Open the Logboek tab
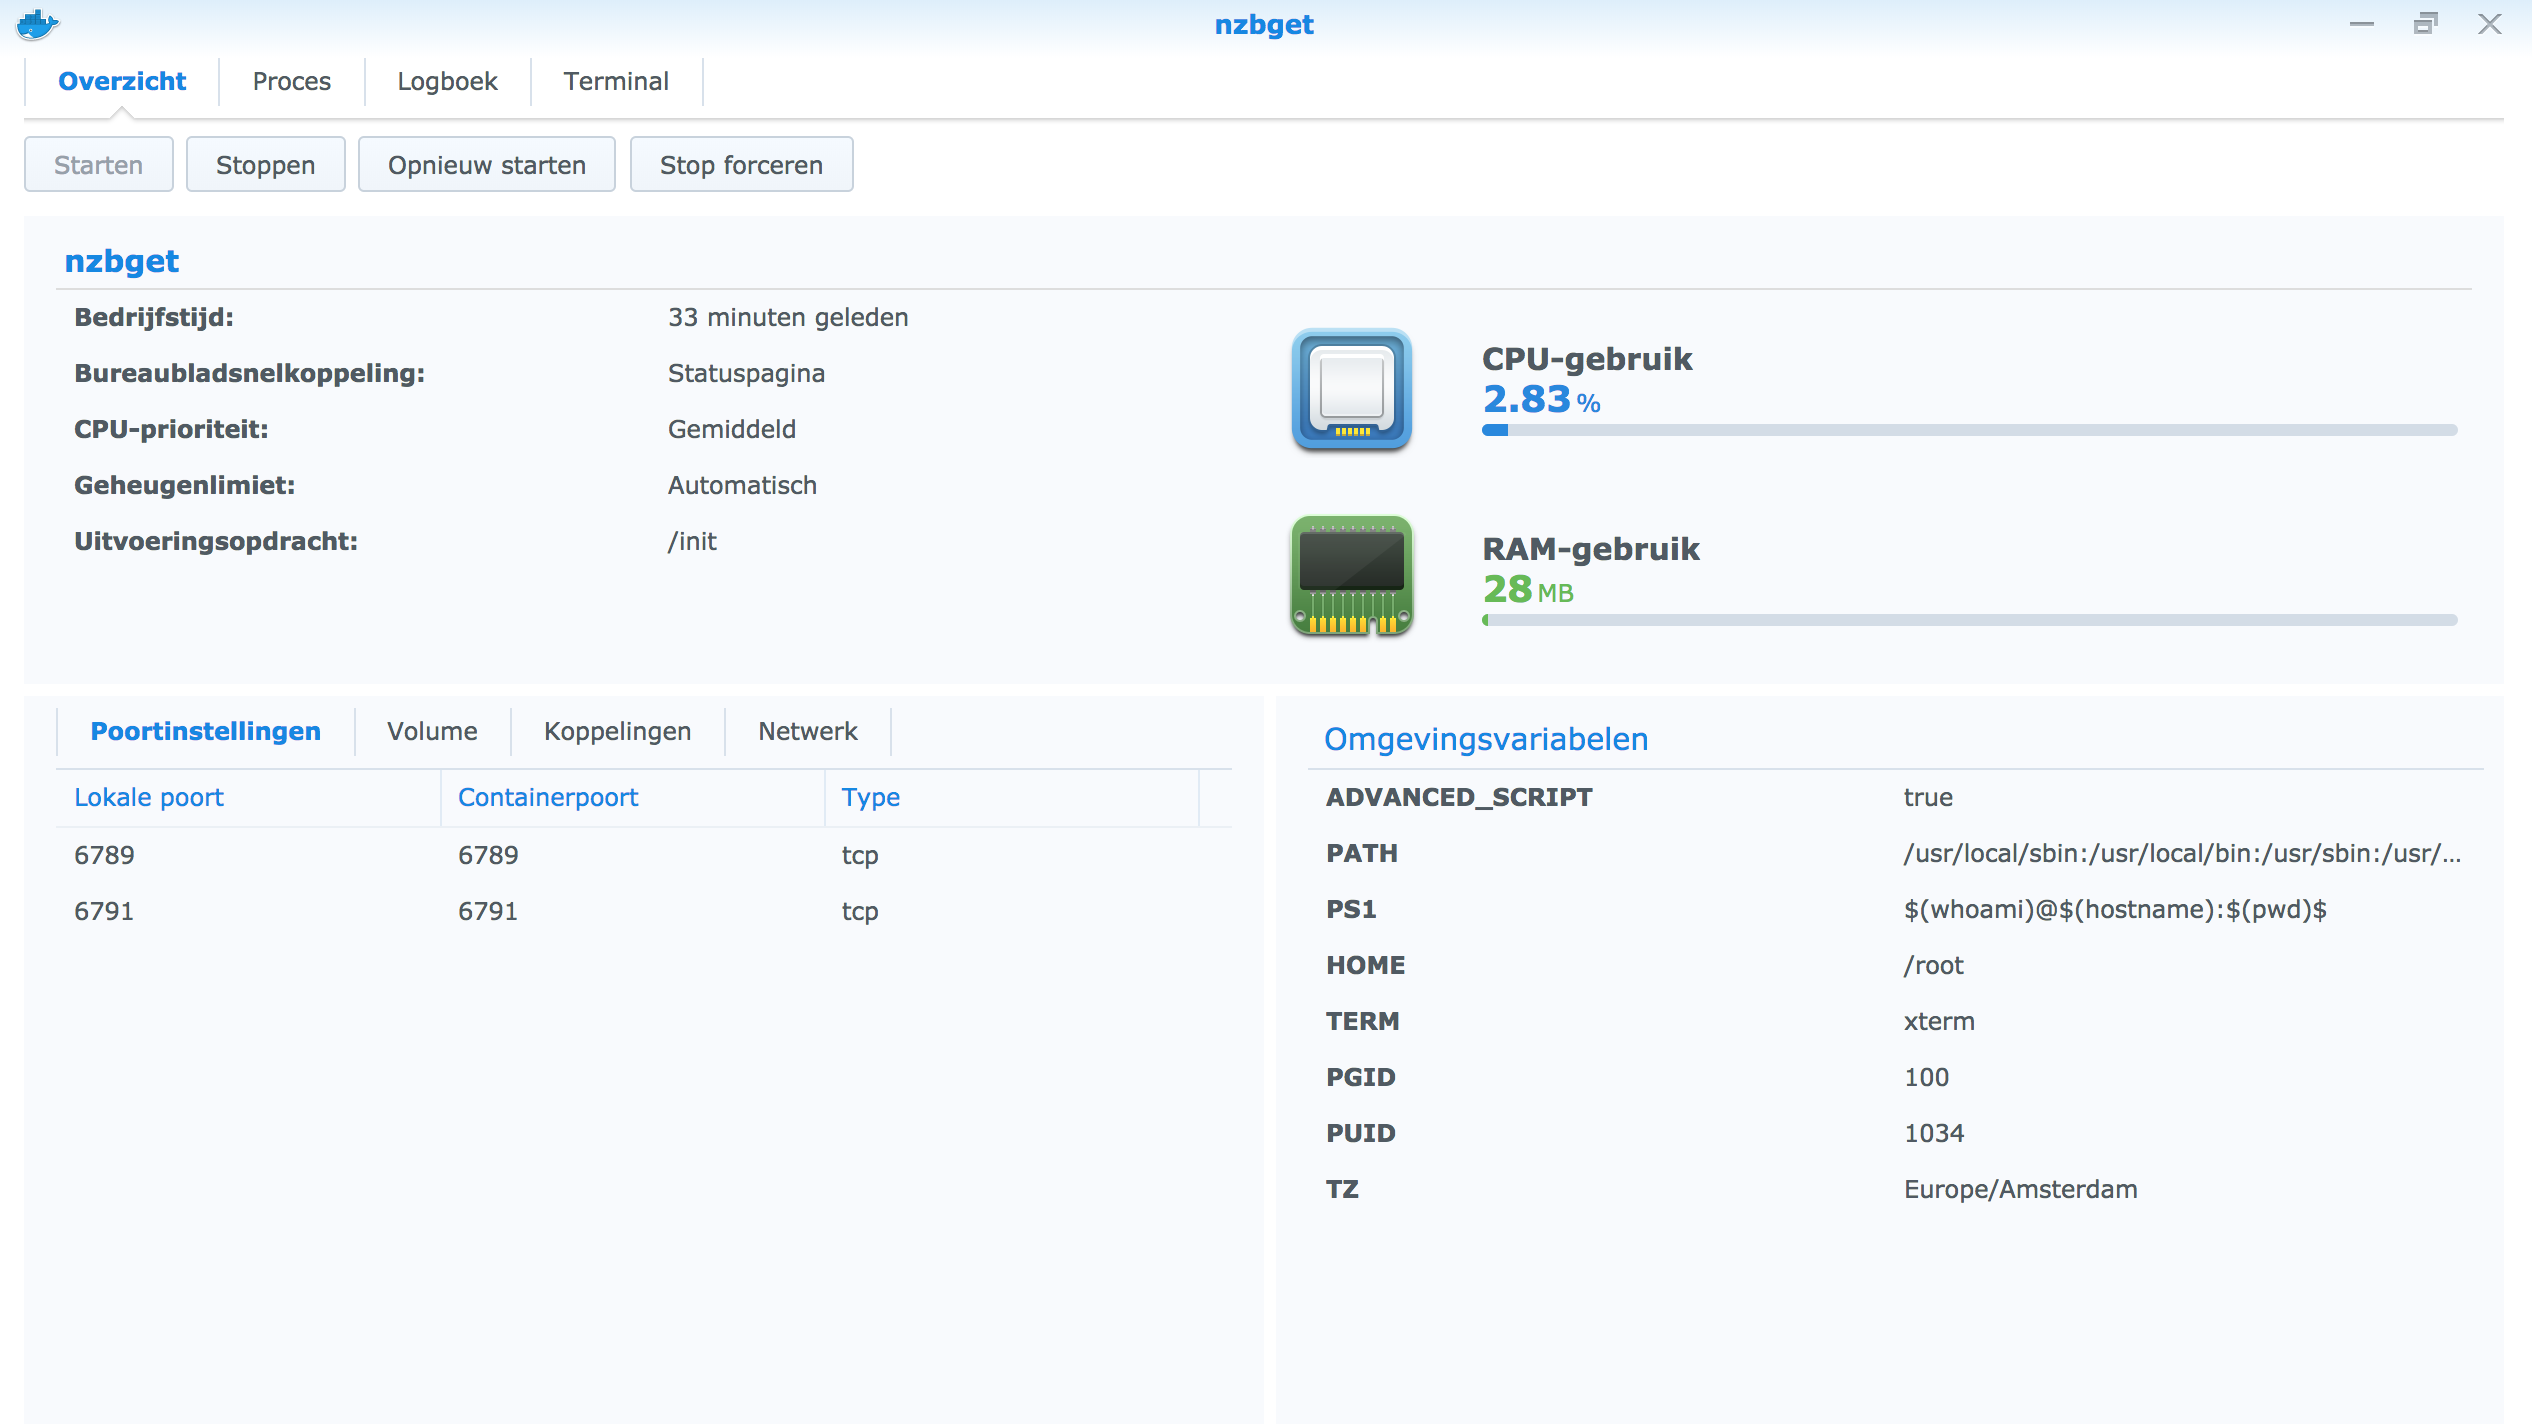 (x=448, y=81)
